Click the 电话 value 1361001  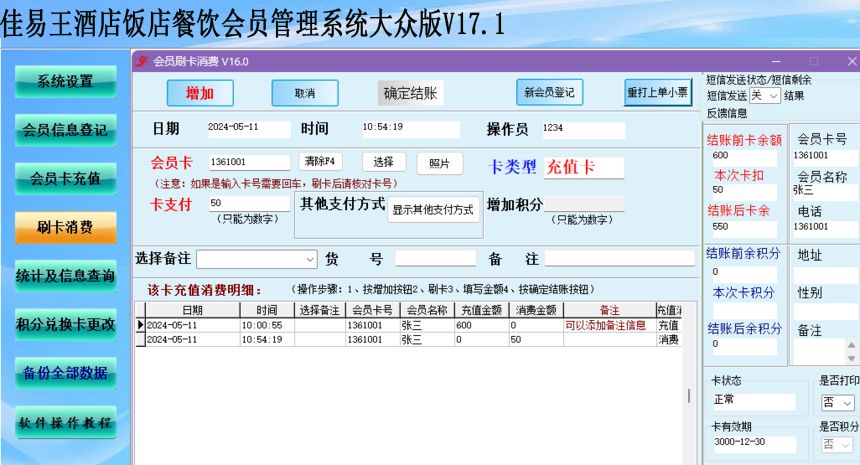pos(825,228)
